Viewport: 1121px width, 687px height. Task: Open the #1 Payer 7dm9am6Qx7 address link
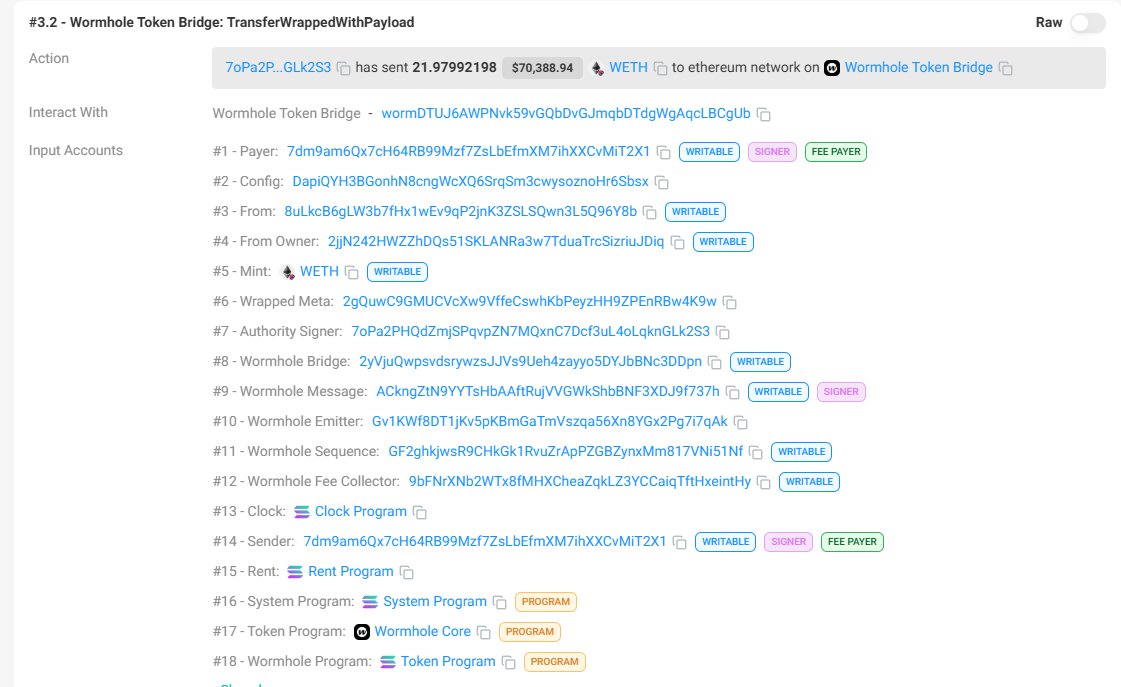(468, 151)
